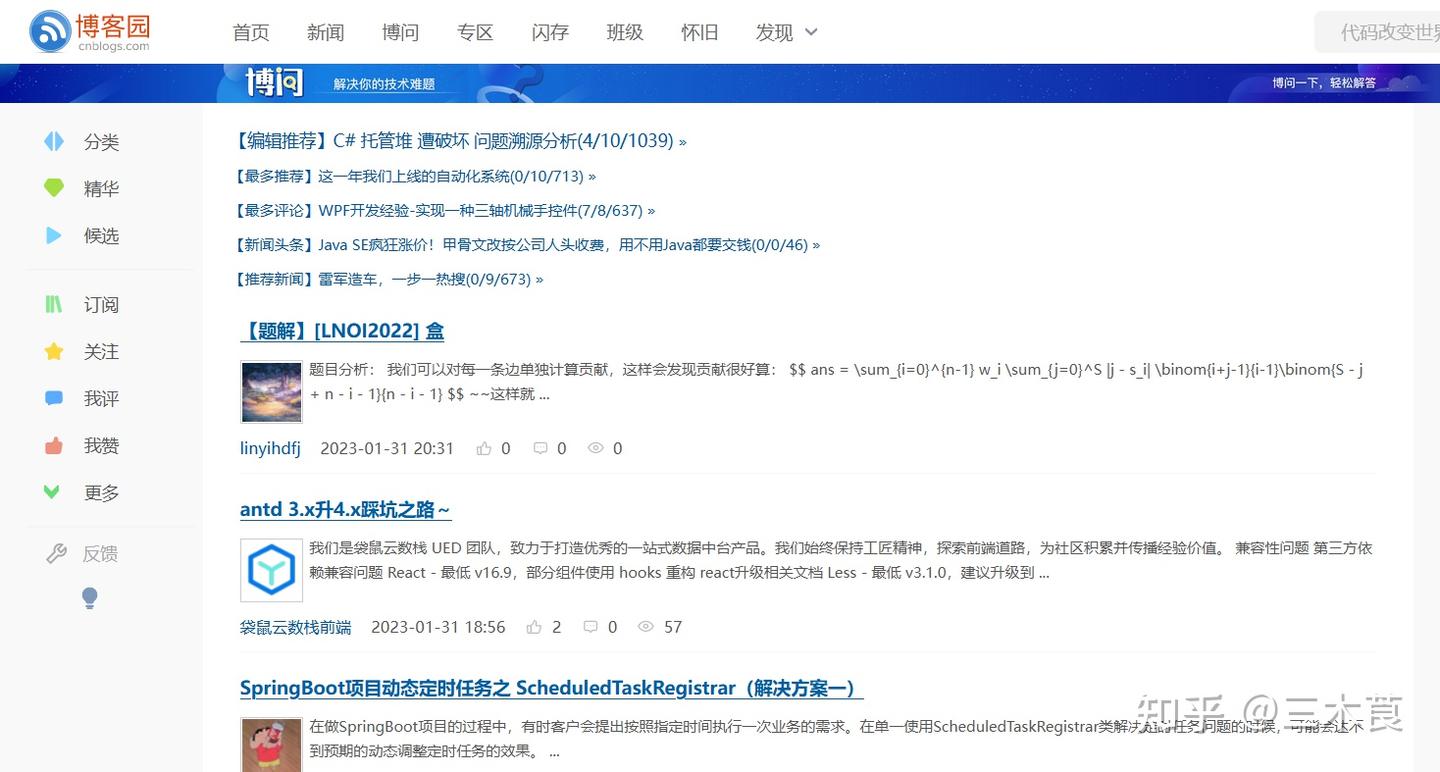Select the 分类 sidebar icon
This screenshot has width=1440, height=772.
click(x=54, y=141)
